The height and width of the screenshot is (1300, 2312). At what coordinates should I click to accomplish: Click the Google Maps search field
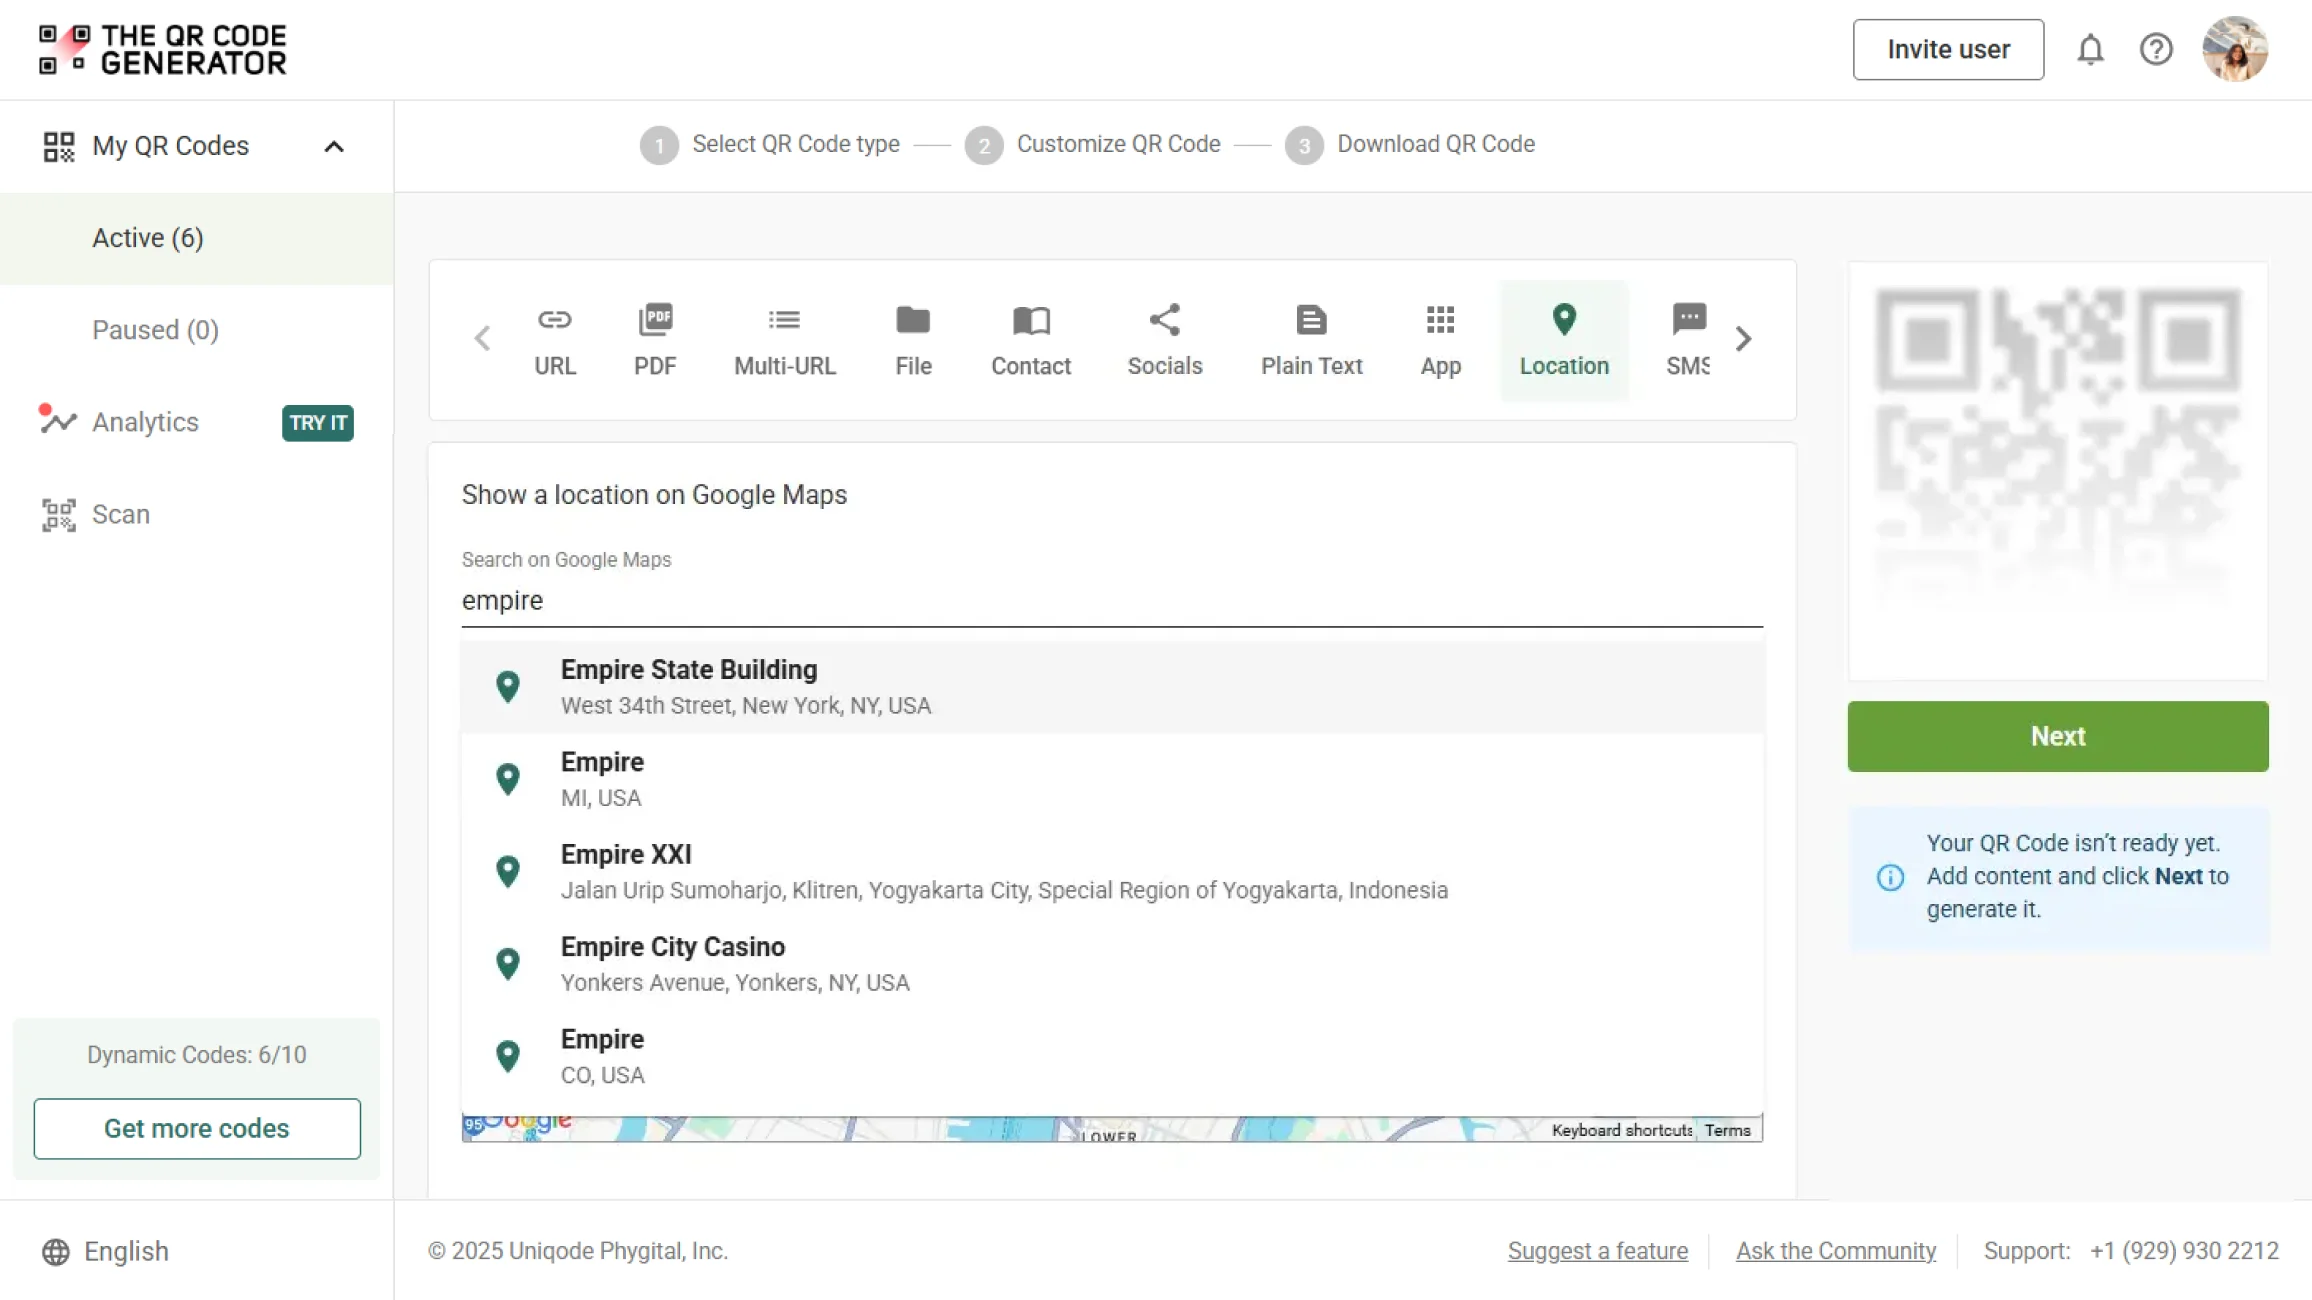(1112, 600)
